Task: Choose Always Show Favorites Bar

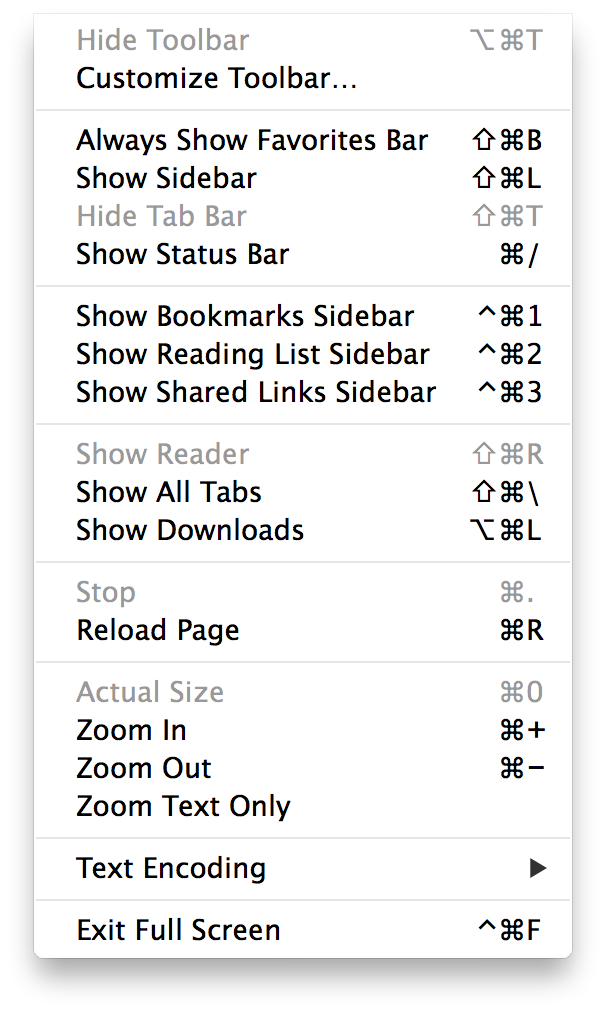Action: point(252,140)
